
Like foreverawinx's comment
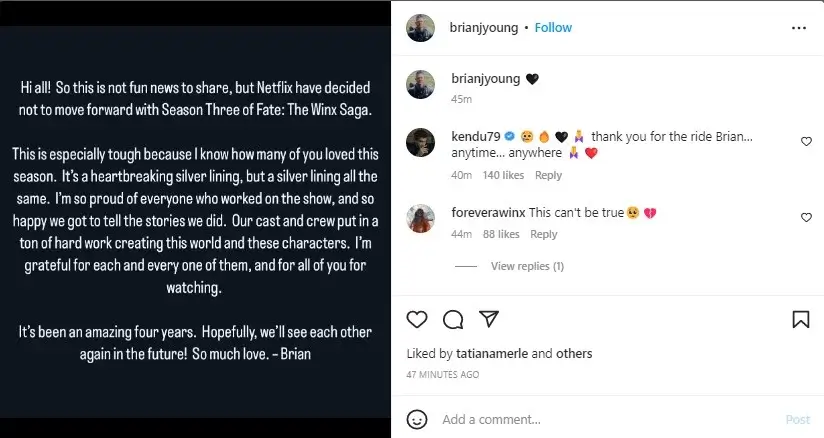point(806,217)
